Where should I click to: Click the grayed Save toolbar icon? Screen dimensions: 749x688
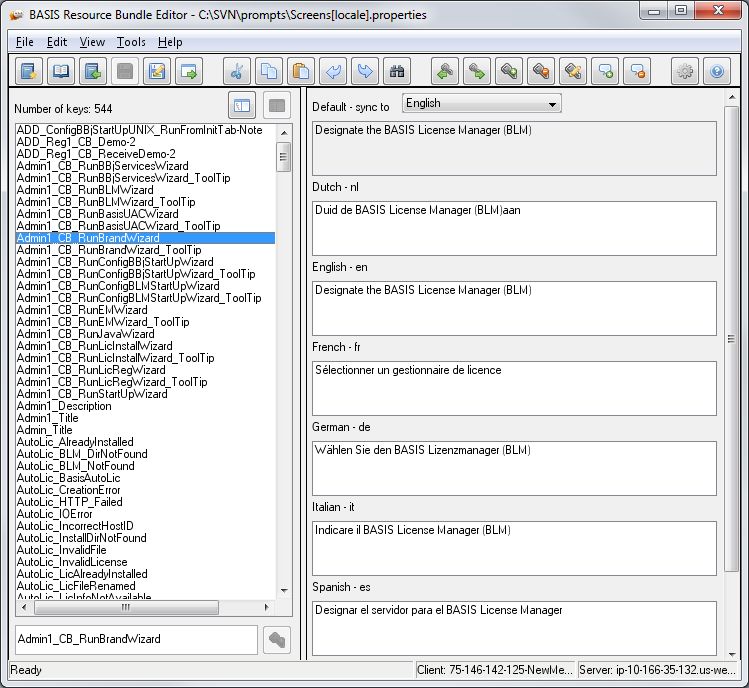pos(125,72)
